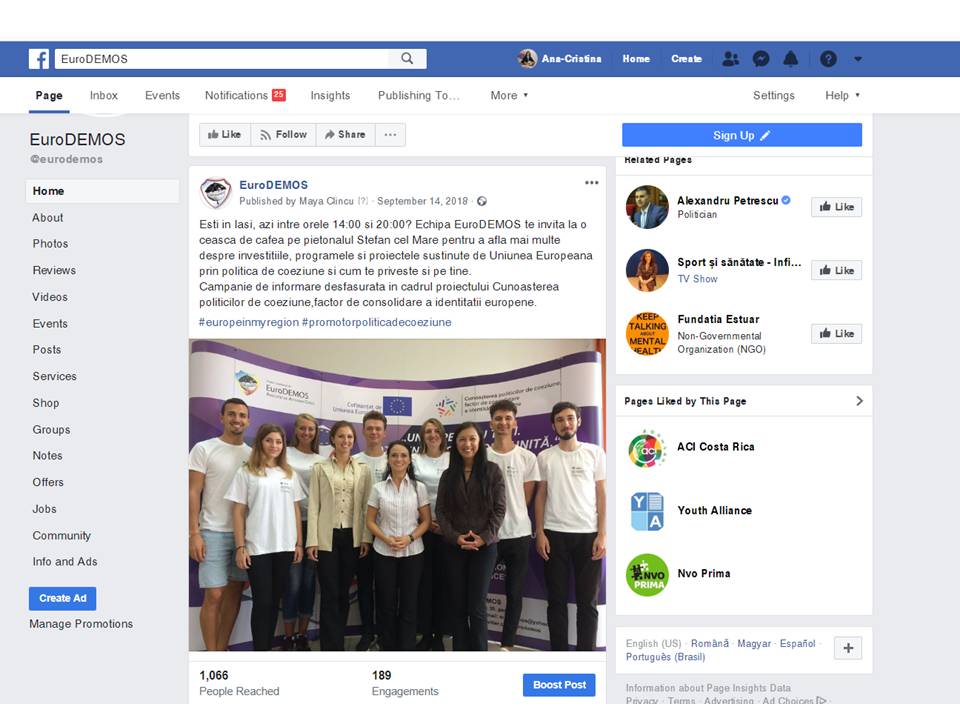This screenshot has height=720, width=960.
Task: Click the Create Ad button
Action: pyautogui.click(x=62, y=598)
